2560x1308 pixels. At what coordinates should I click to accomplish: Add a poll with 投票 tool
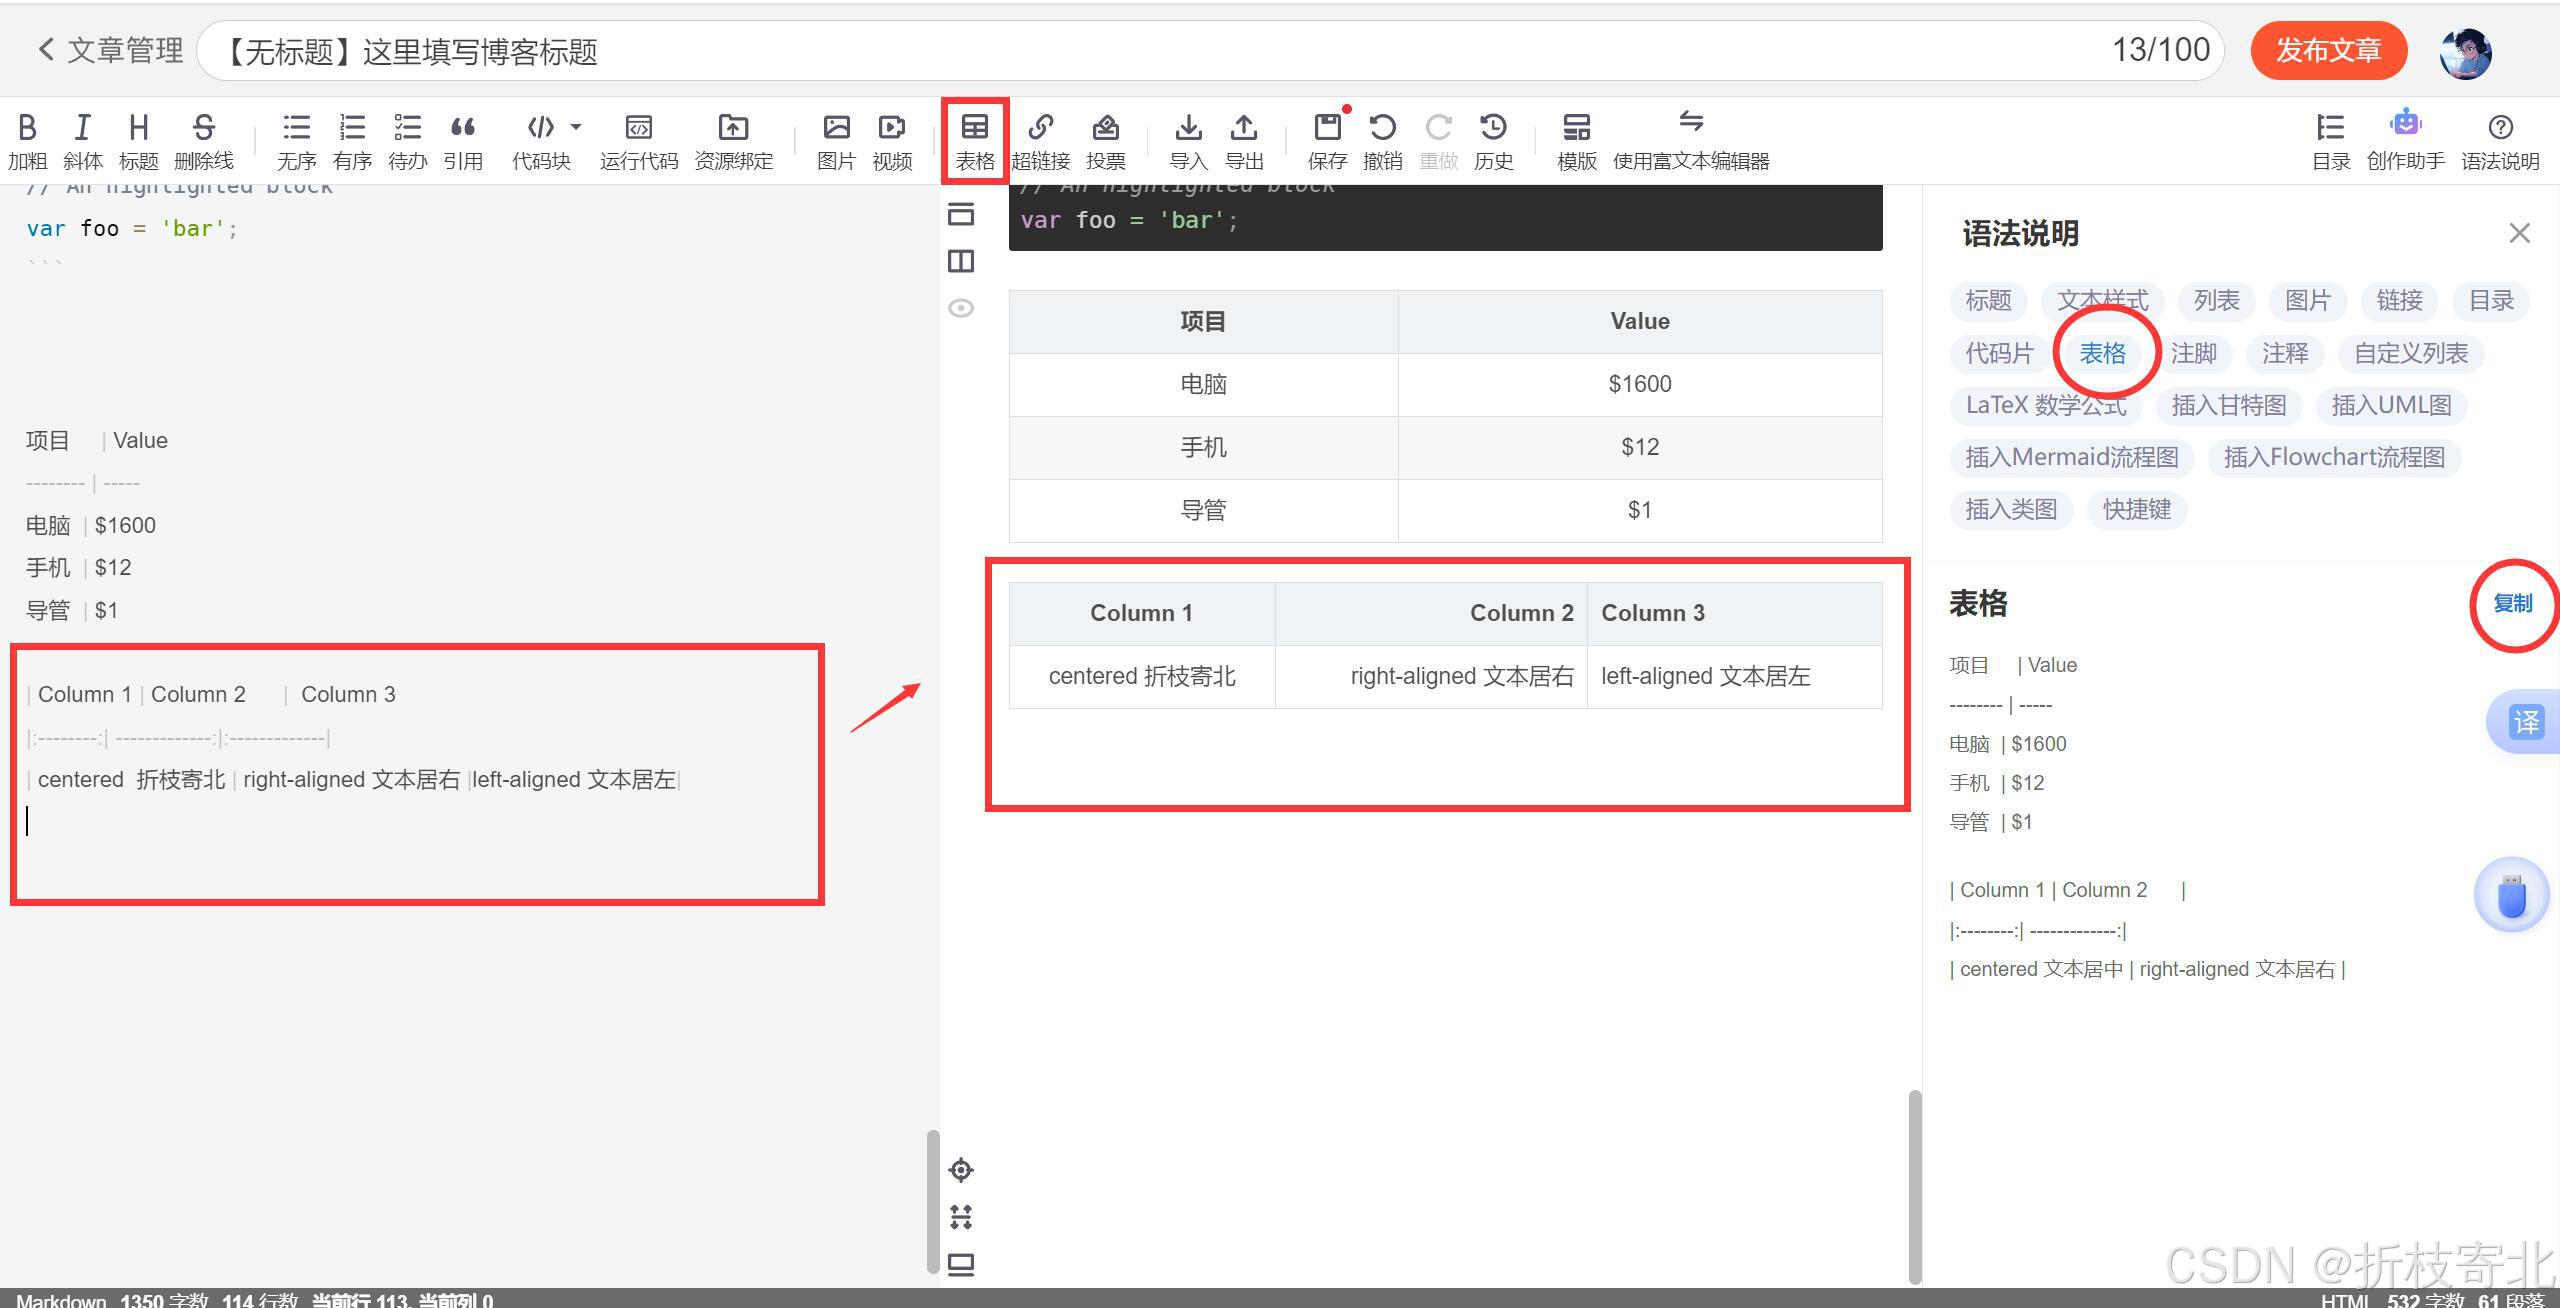click(1106, 141)
